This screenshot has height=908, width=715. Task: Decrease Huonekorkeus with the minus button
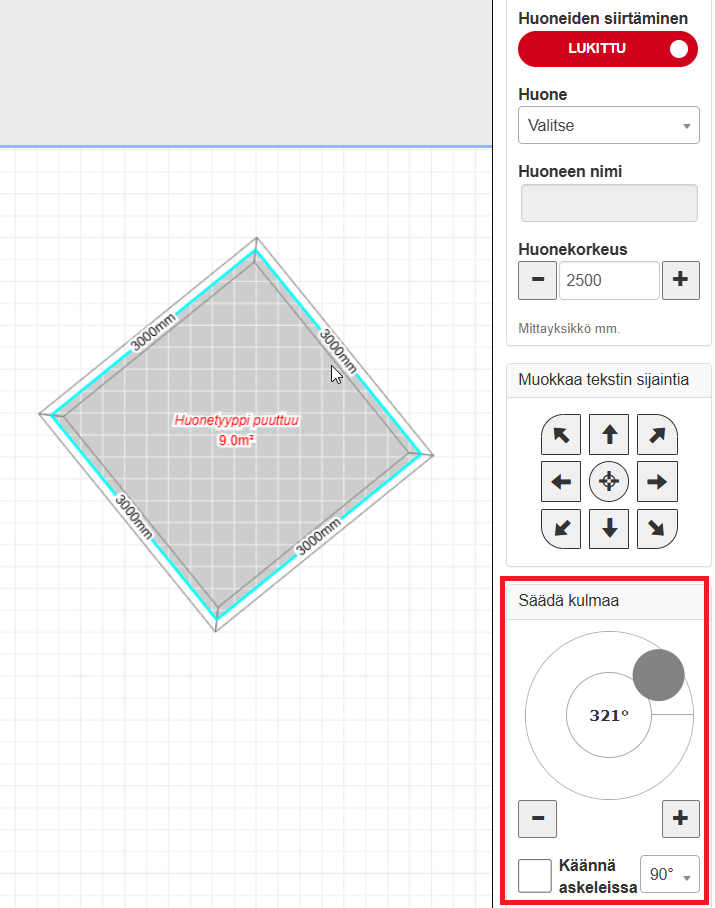tap(537, 280)
